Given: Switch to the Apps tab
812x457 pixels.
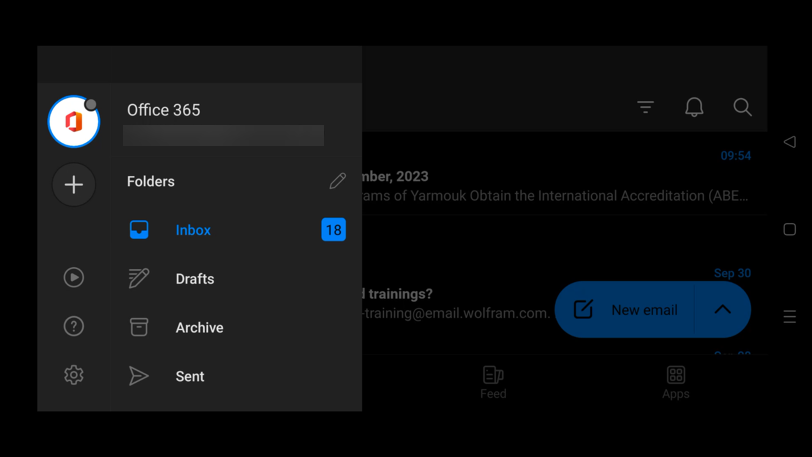Looking at the screenshot, I should pos(676,382).
